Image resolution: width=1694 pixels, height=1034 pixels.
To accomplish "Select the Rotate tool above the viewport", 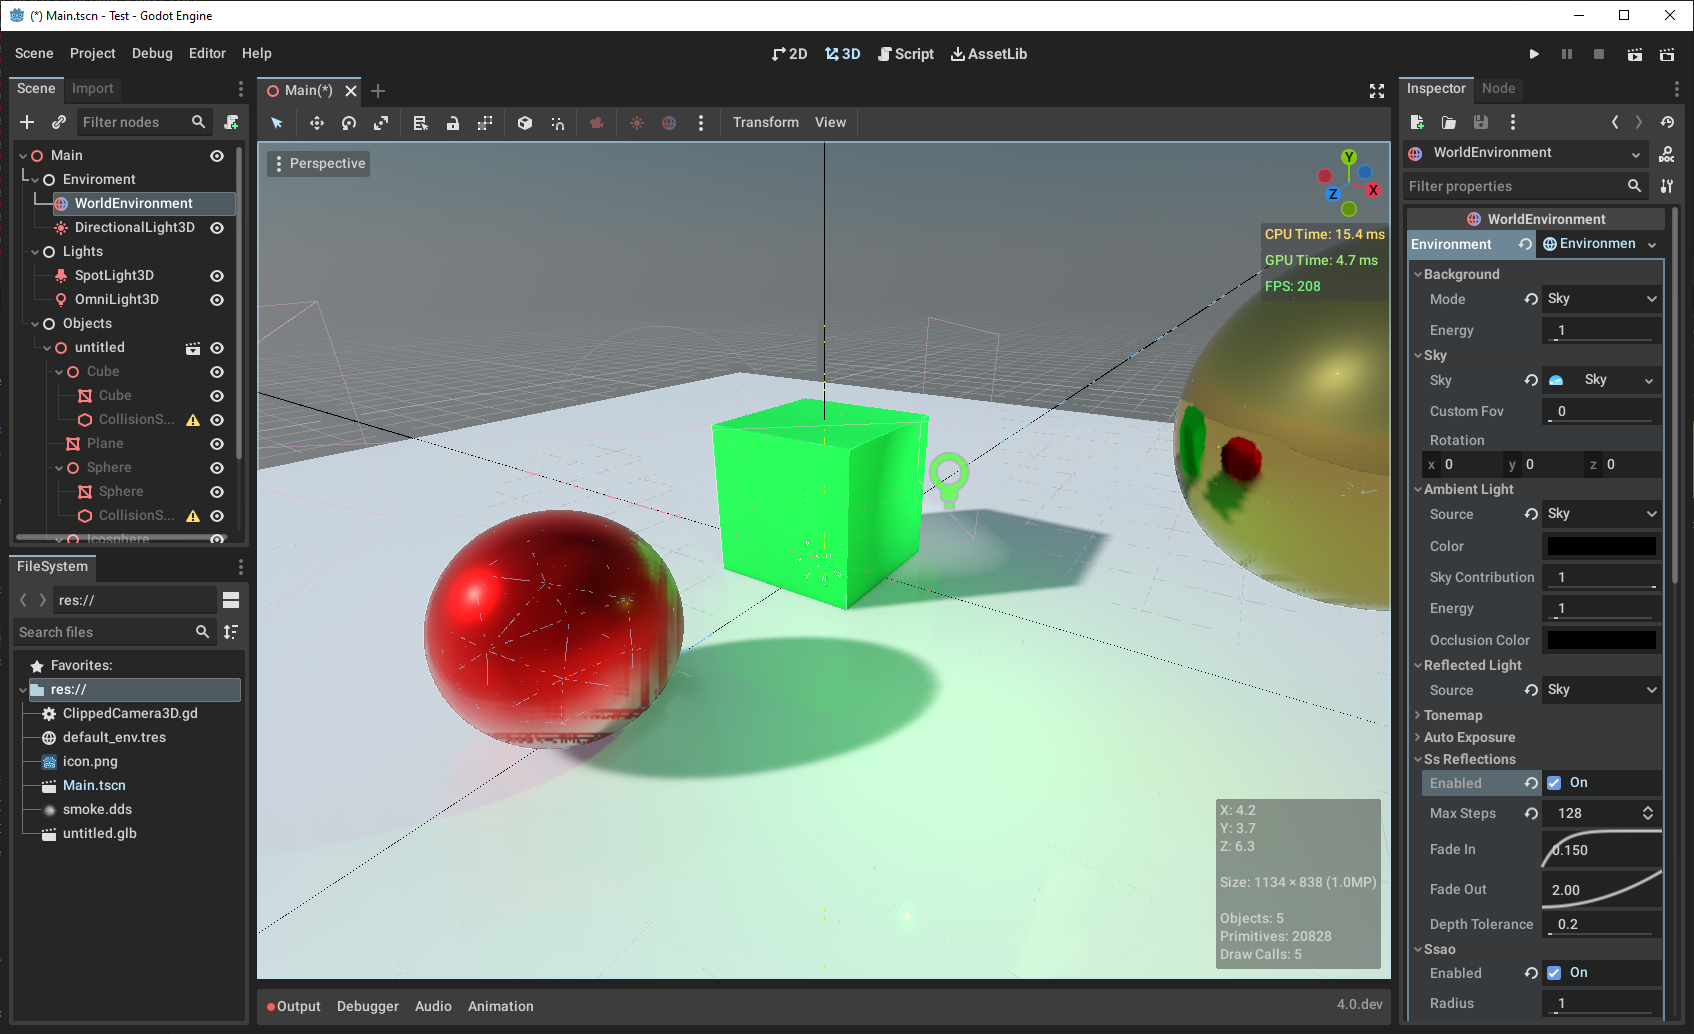I will pos(348,122).
